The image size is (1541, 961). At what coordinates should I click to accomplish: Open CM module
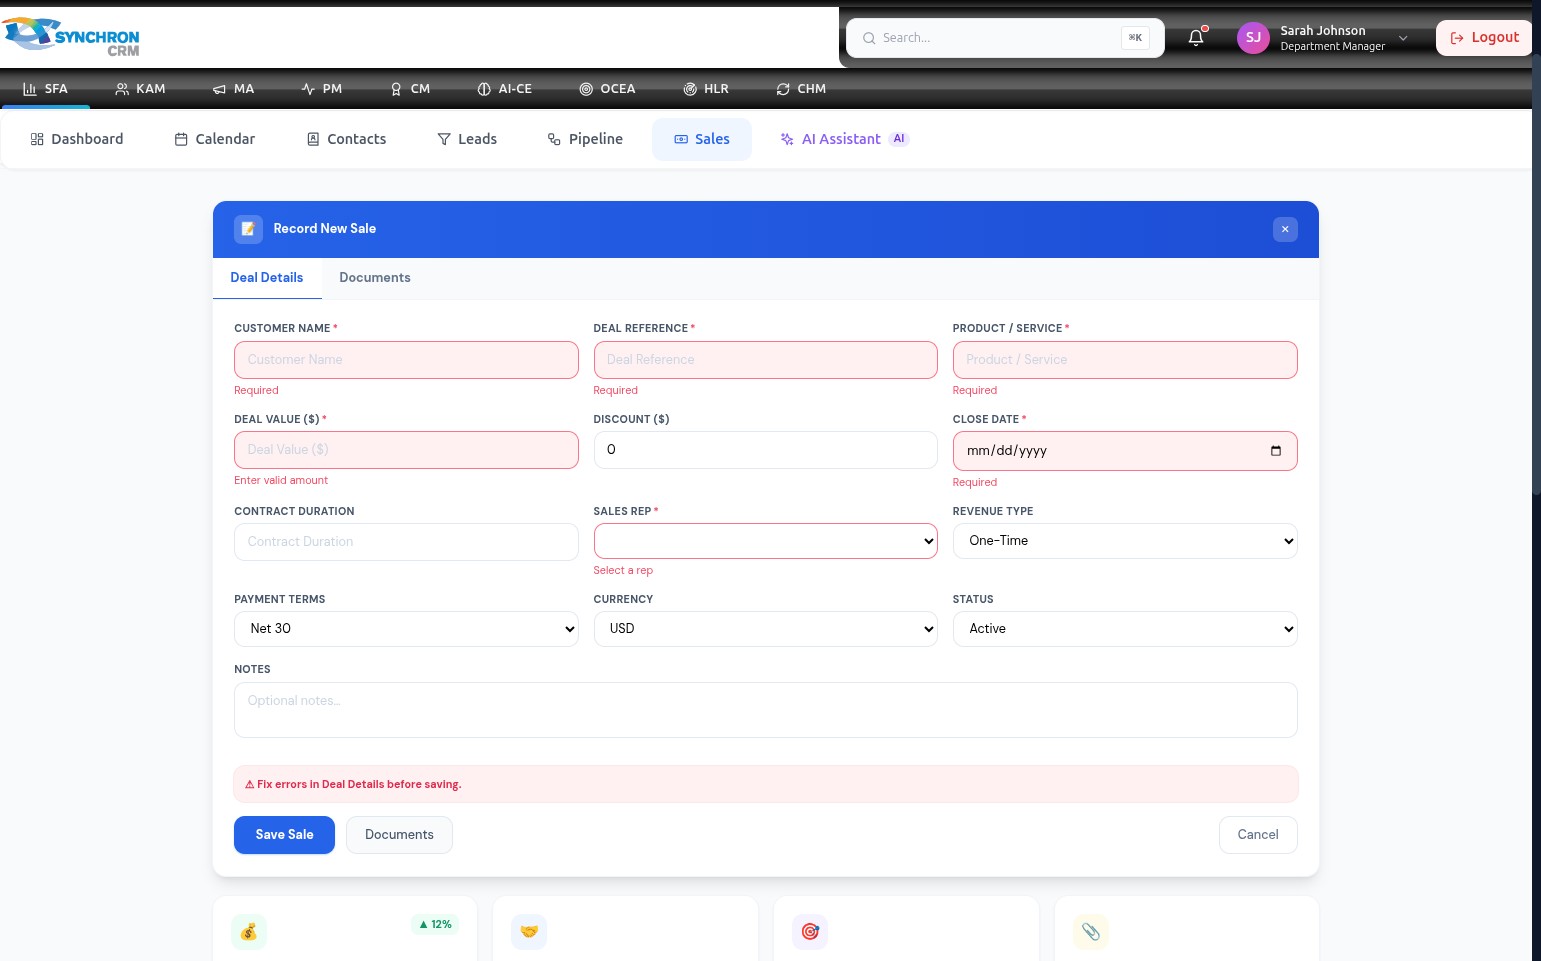point(410,89)
